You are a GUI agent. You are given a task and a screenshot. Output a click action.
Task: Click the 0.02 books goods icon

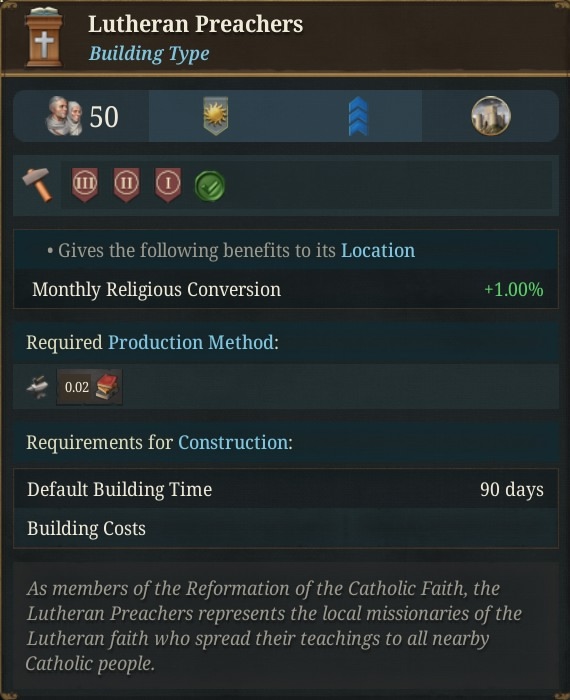coord(89,387)
